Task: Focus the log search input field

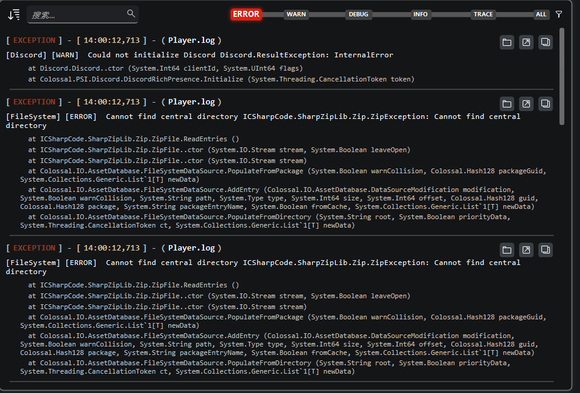Action: pyautogui.click(x=82, y=15)
